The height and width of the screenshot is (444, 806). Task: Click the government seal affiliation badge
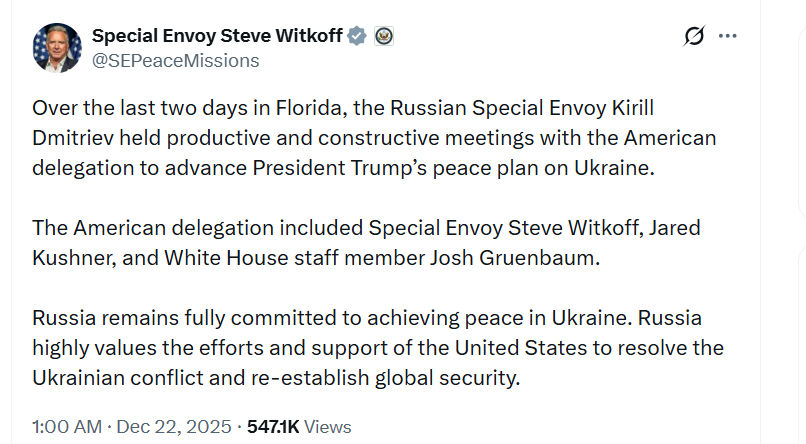(384, 36)
